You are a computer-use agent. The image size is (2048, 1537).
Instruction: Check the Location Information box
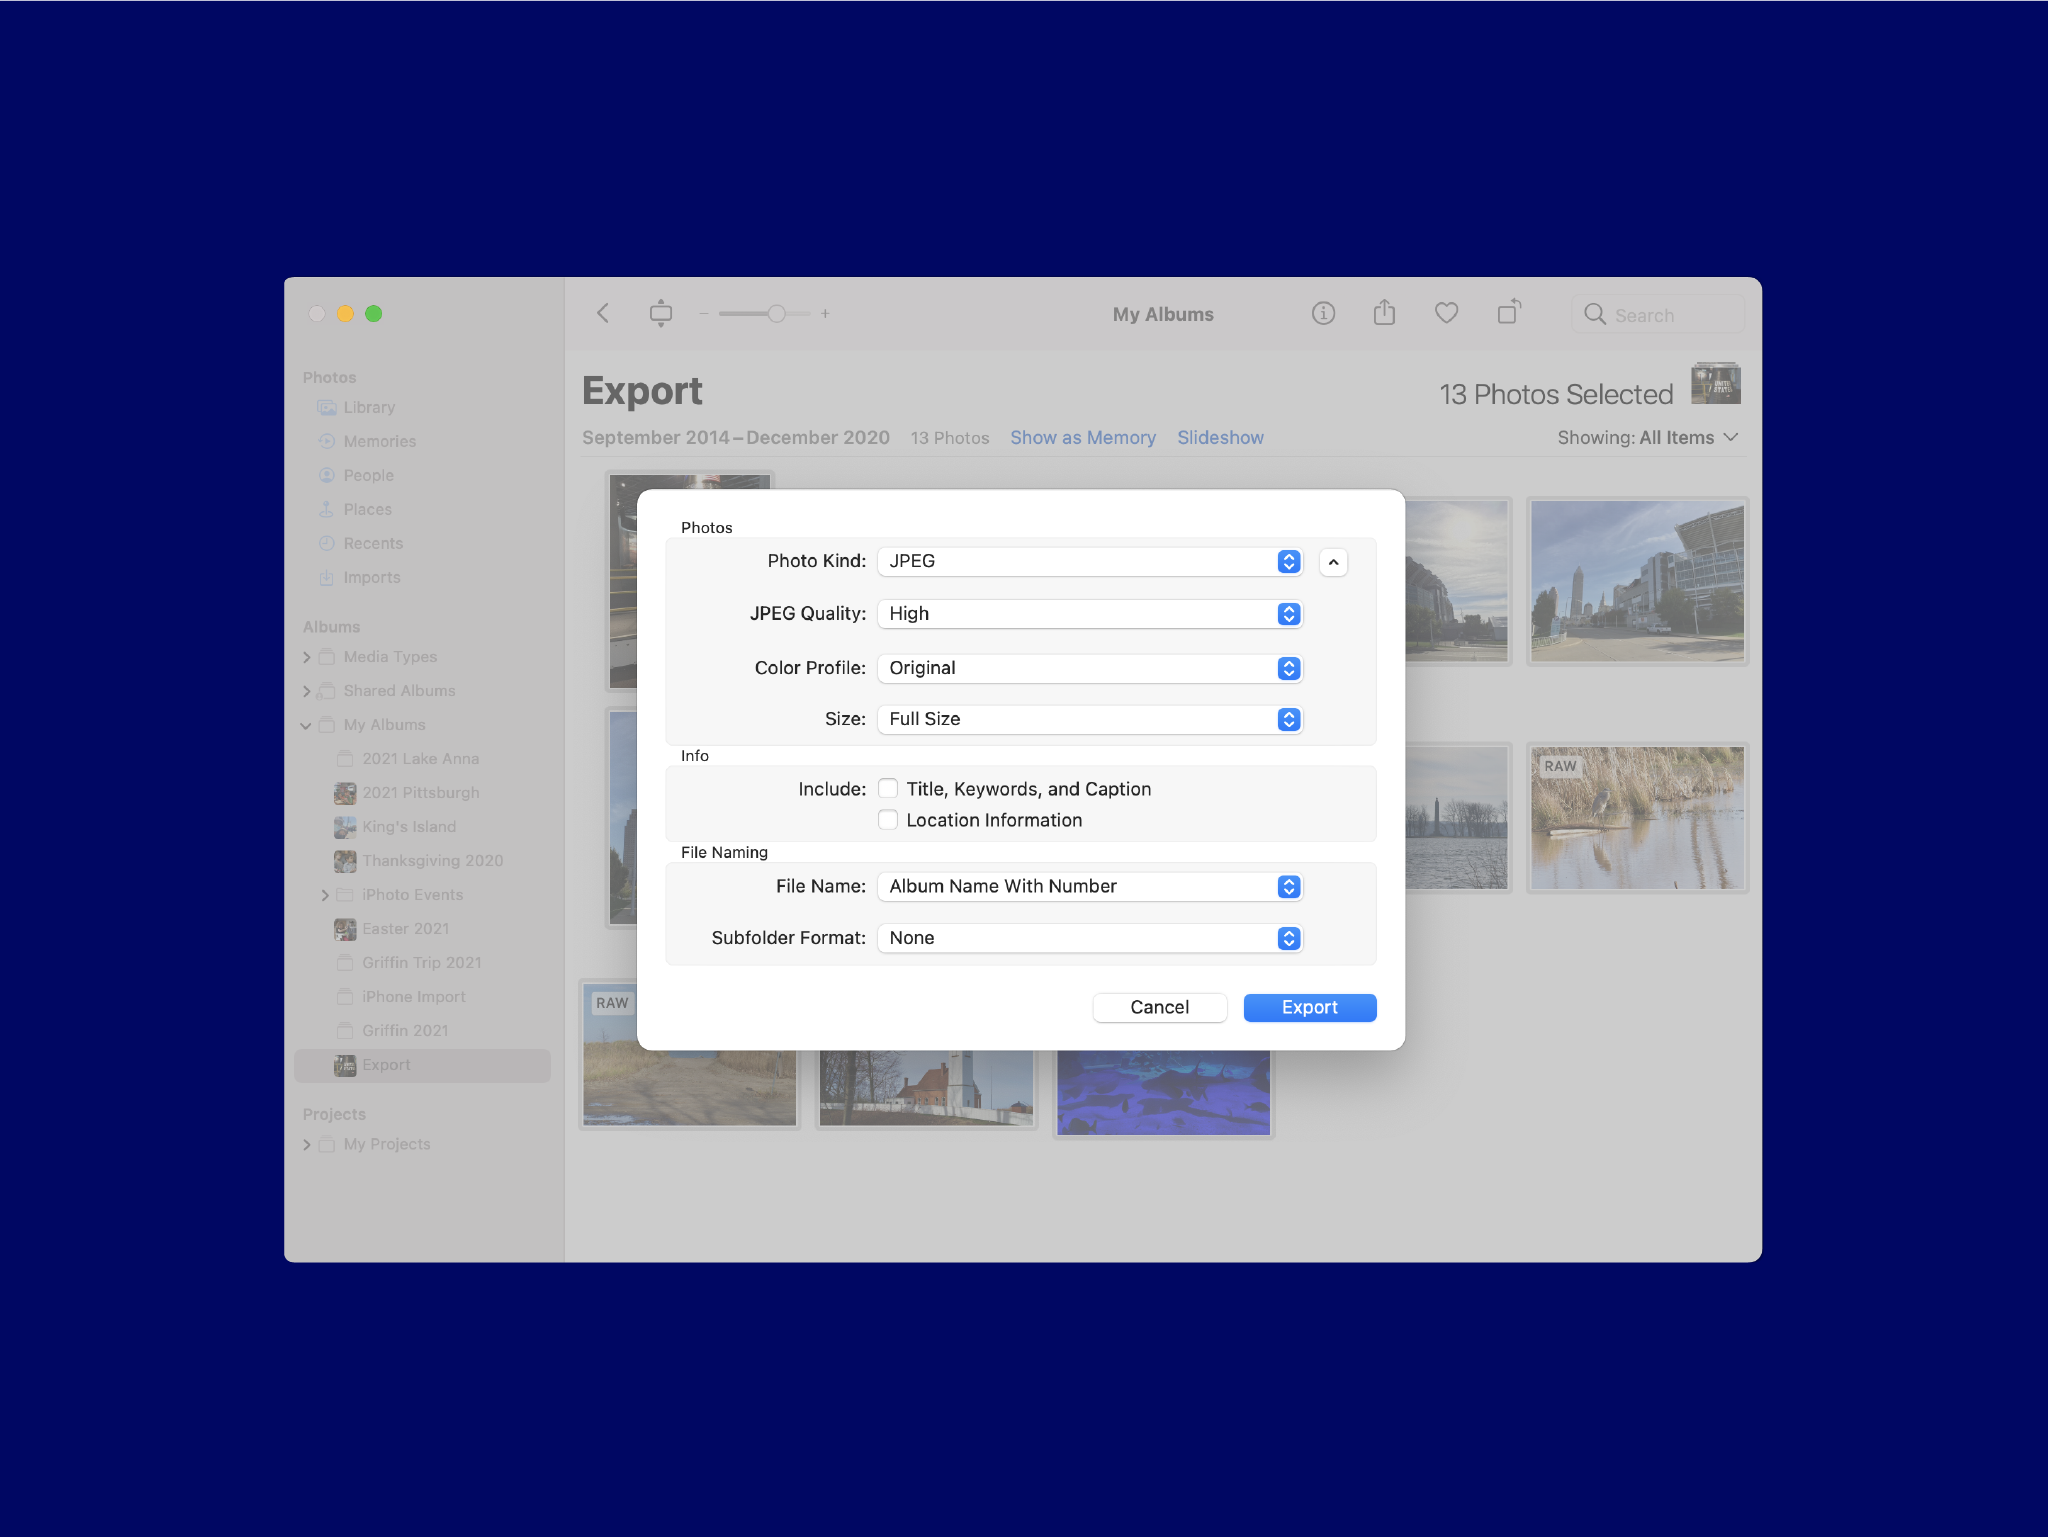[888, 820]
